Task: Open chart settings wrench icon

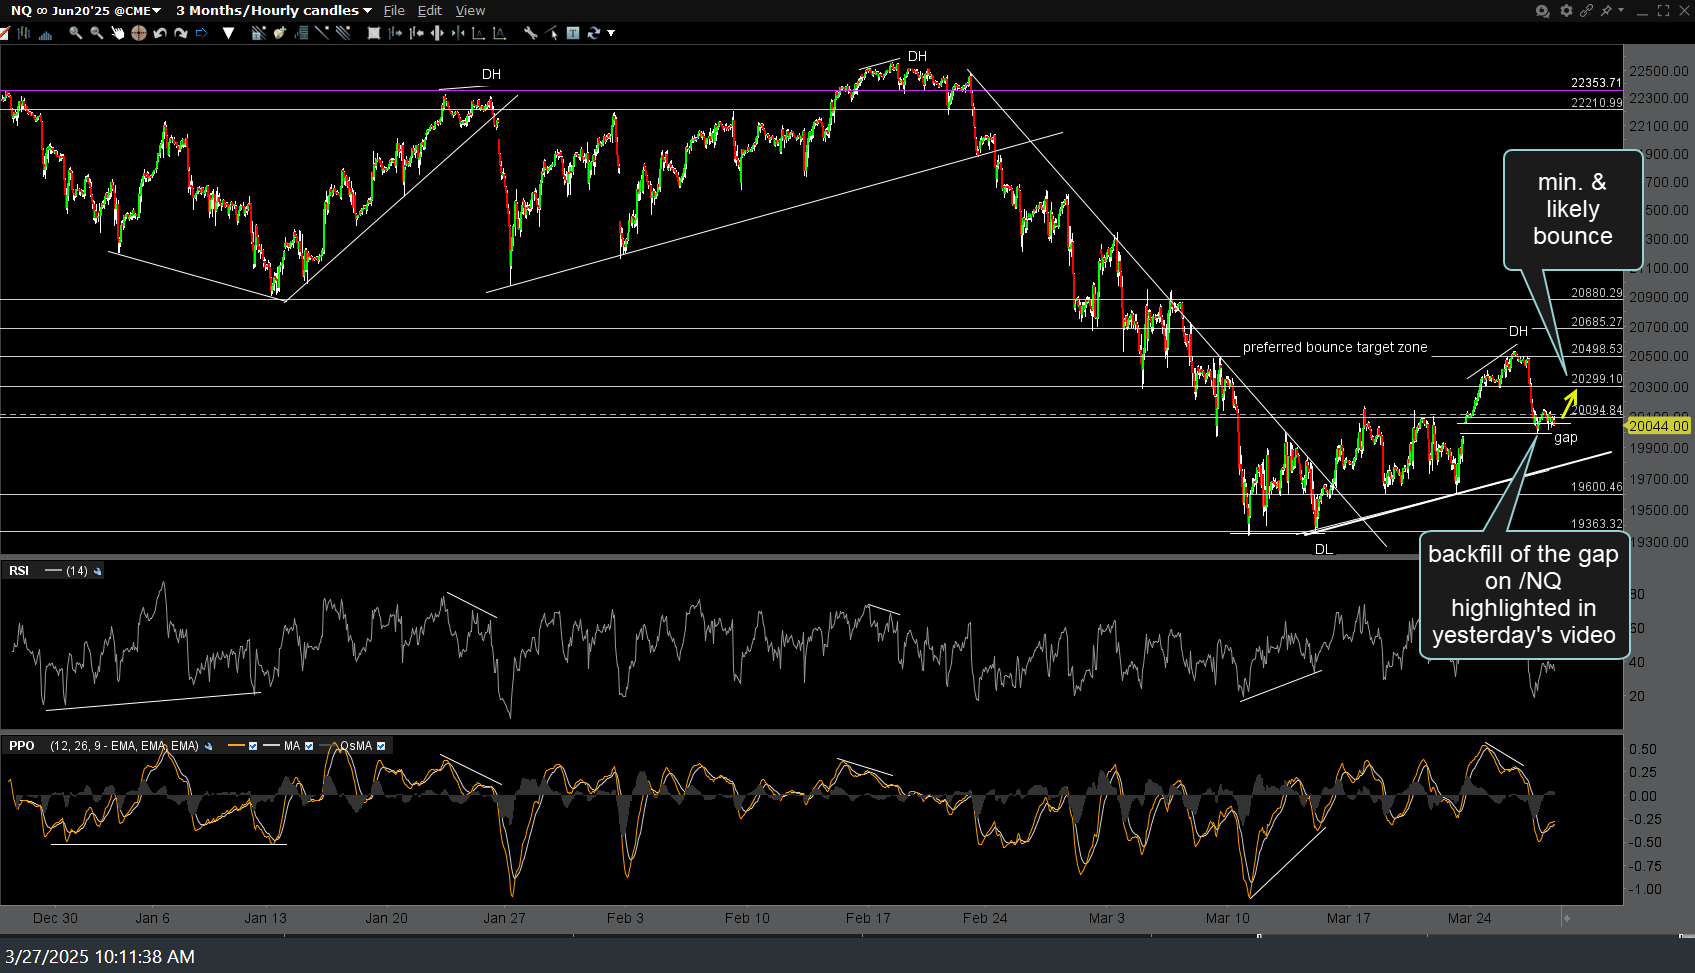Action: tap(530, 33)
